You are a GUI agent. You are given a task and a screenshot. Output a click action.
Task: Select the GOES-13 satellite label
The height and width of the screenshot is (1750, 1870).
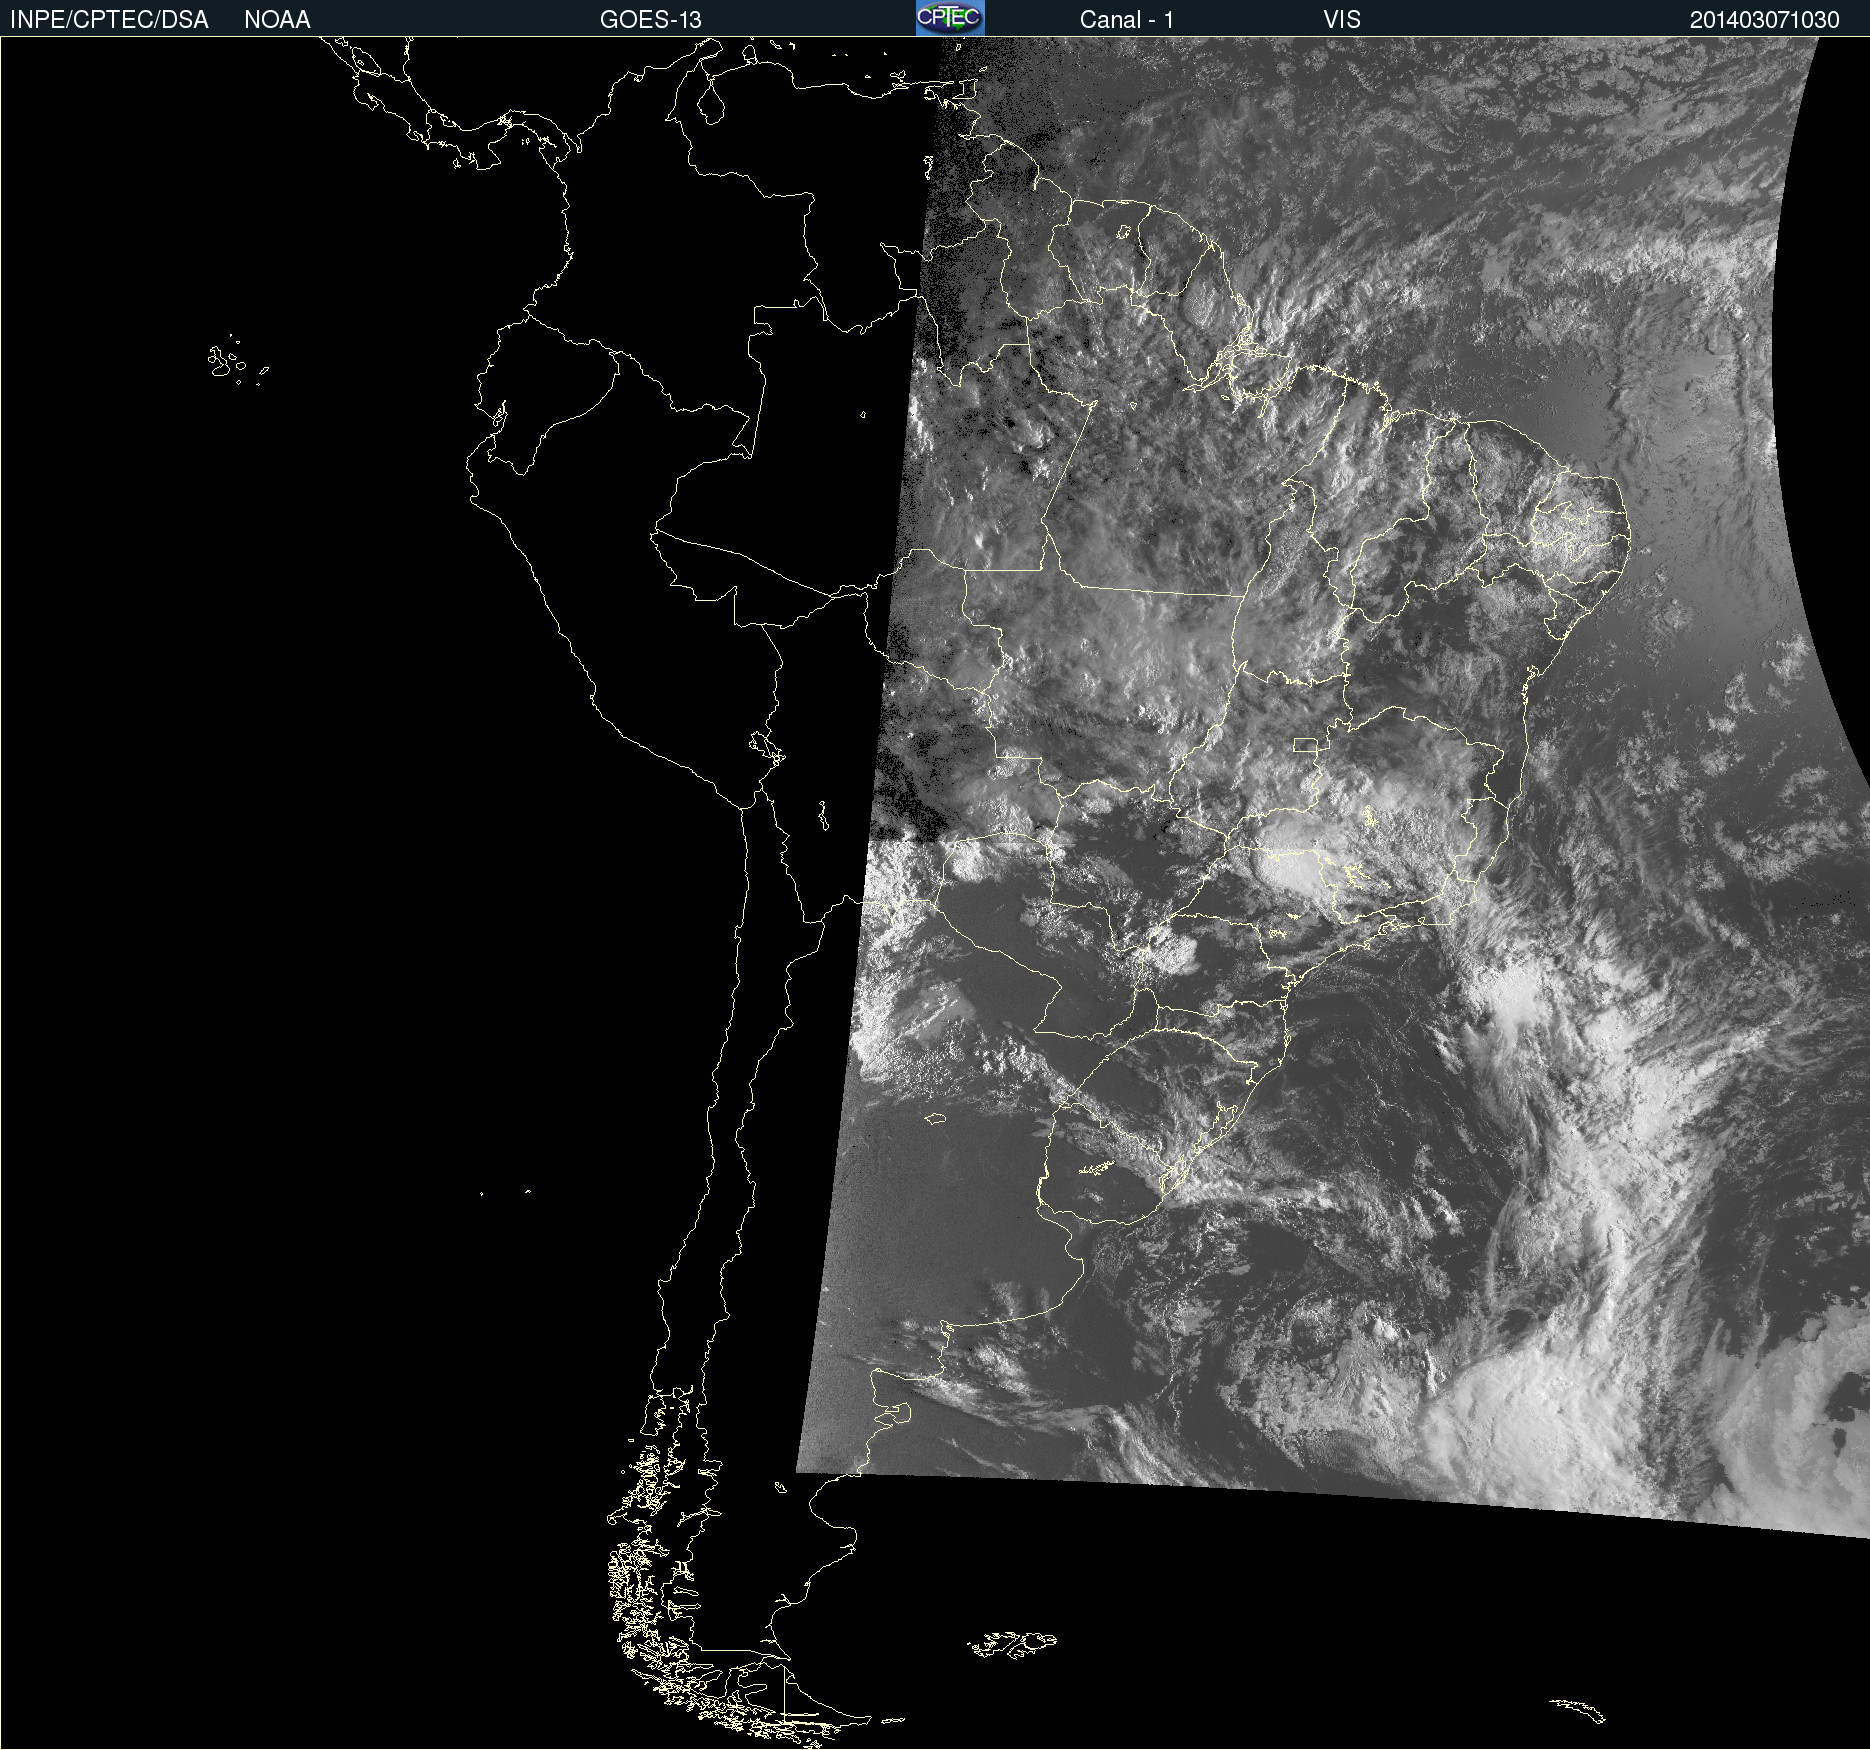pos(651,20)
